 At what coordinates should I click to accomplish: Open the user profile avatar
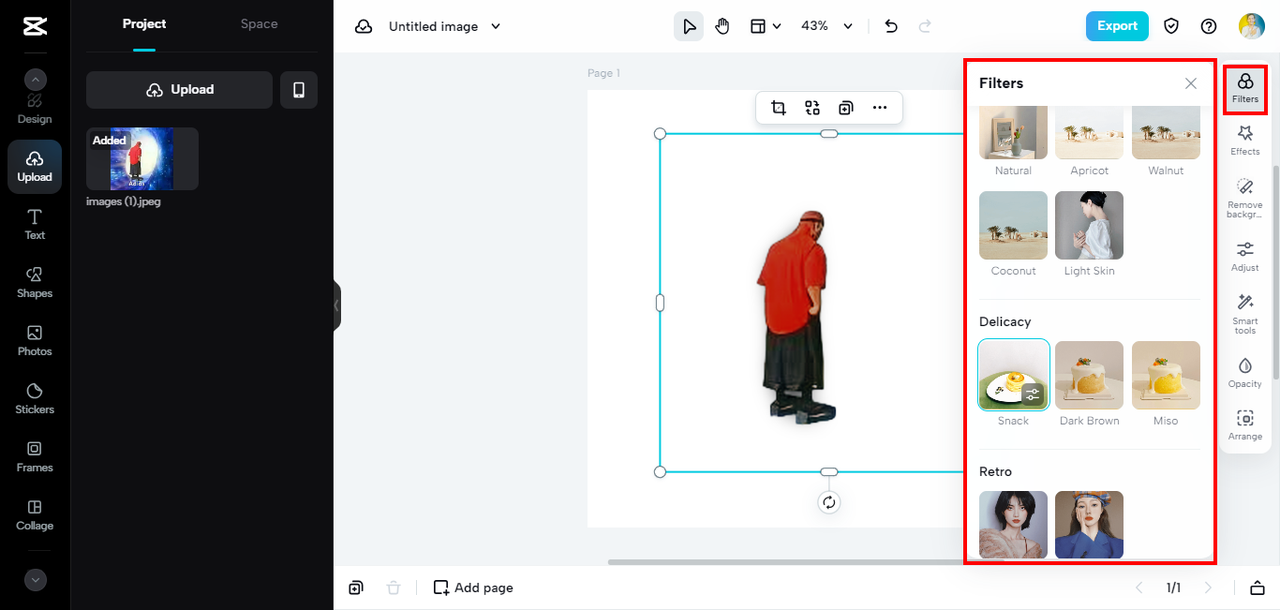tap(1251, 26)
